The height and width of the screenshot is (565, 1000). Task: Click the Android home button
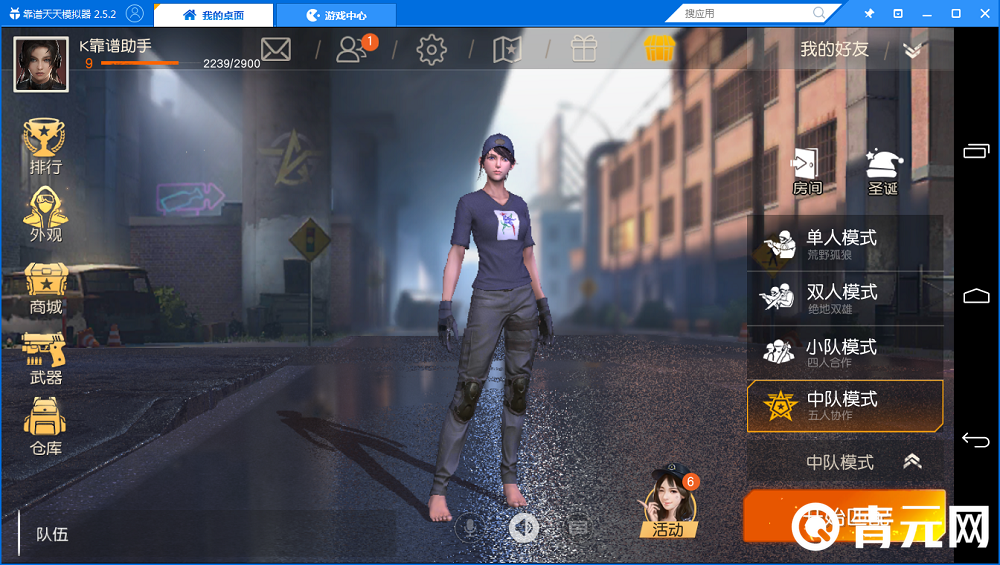click(x=976, y=295)
